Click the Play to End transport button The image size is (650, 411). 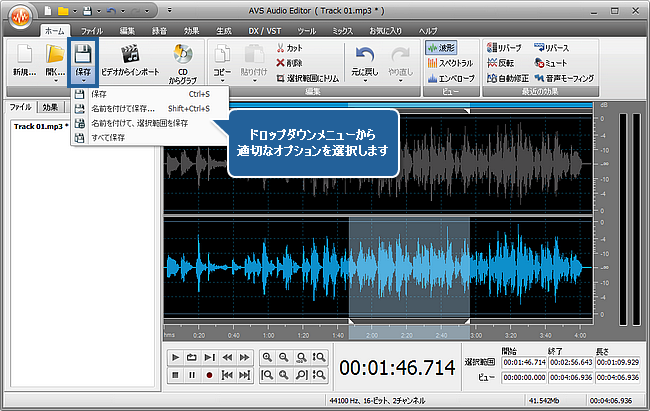pos(209,357)
